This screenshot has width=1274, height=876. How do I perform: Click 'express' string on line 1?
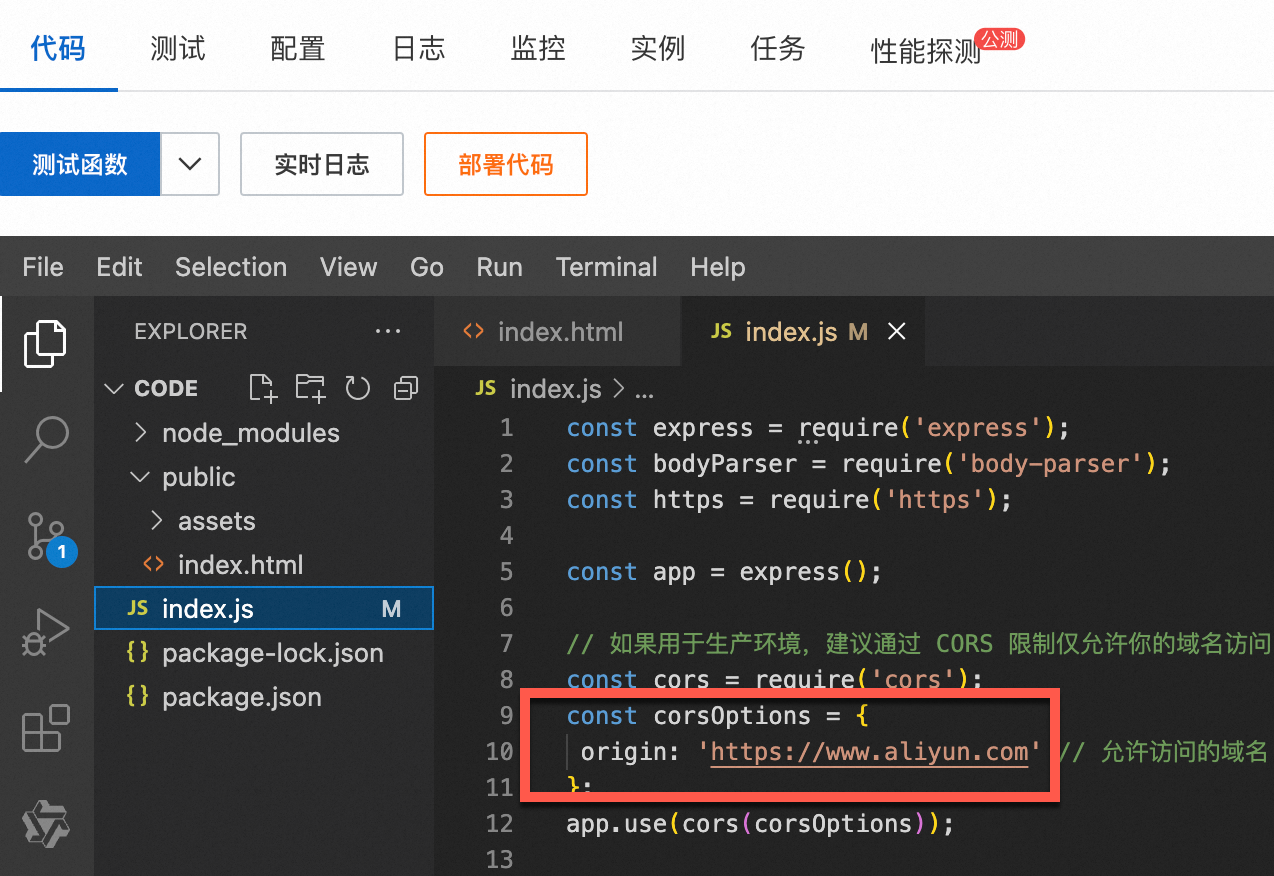point(978,428)
